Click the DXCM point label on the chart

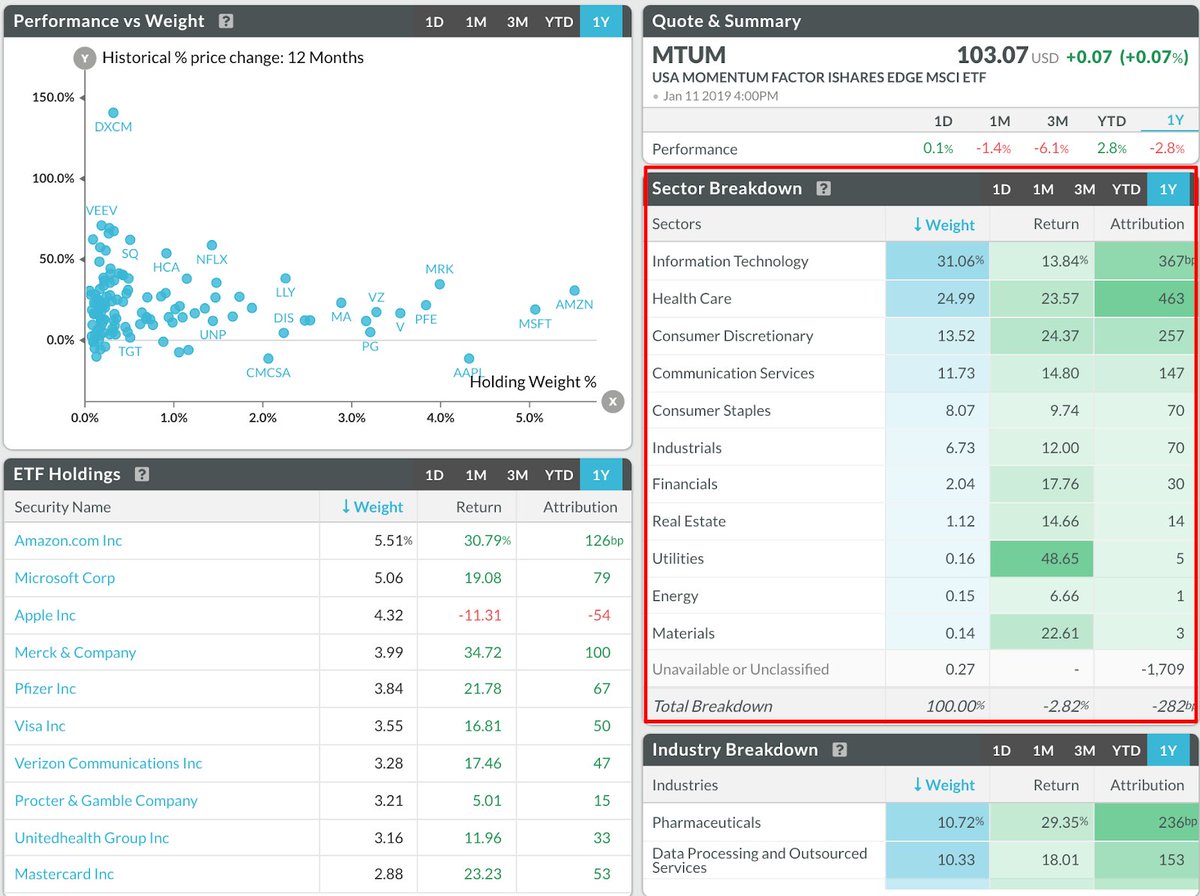(x=113, y=127)
